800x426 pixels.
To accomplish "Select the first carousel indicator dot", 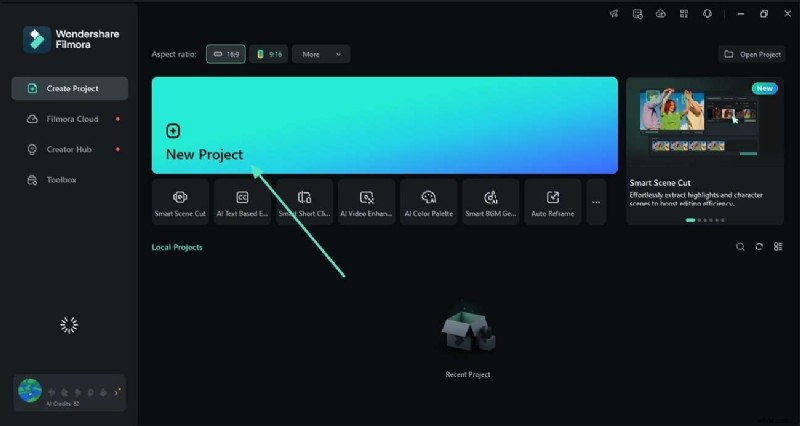I will point(690,220).
